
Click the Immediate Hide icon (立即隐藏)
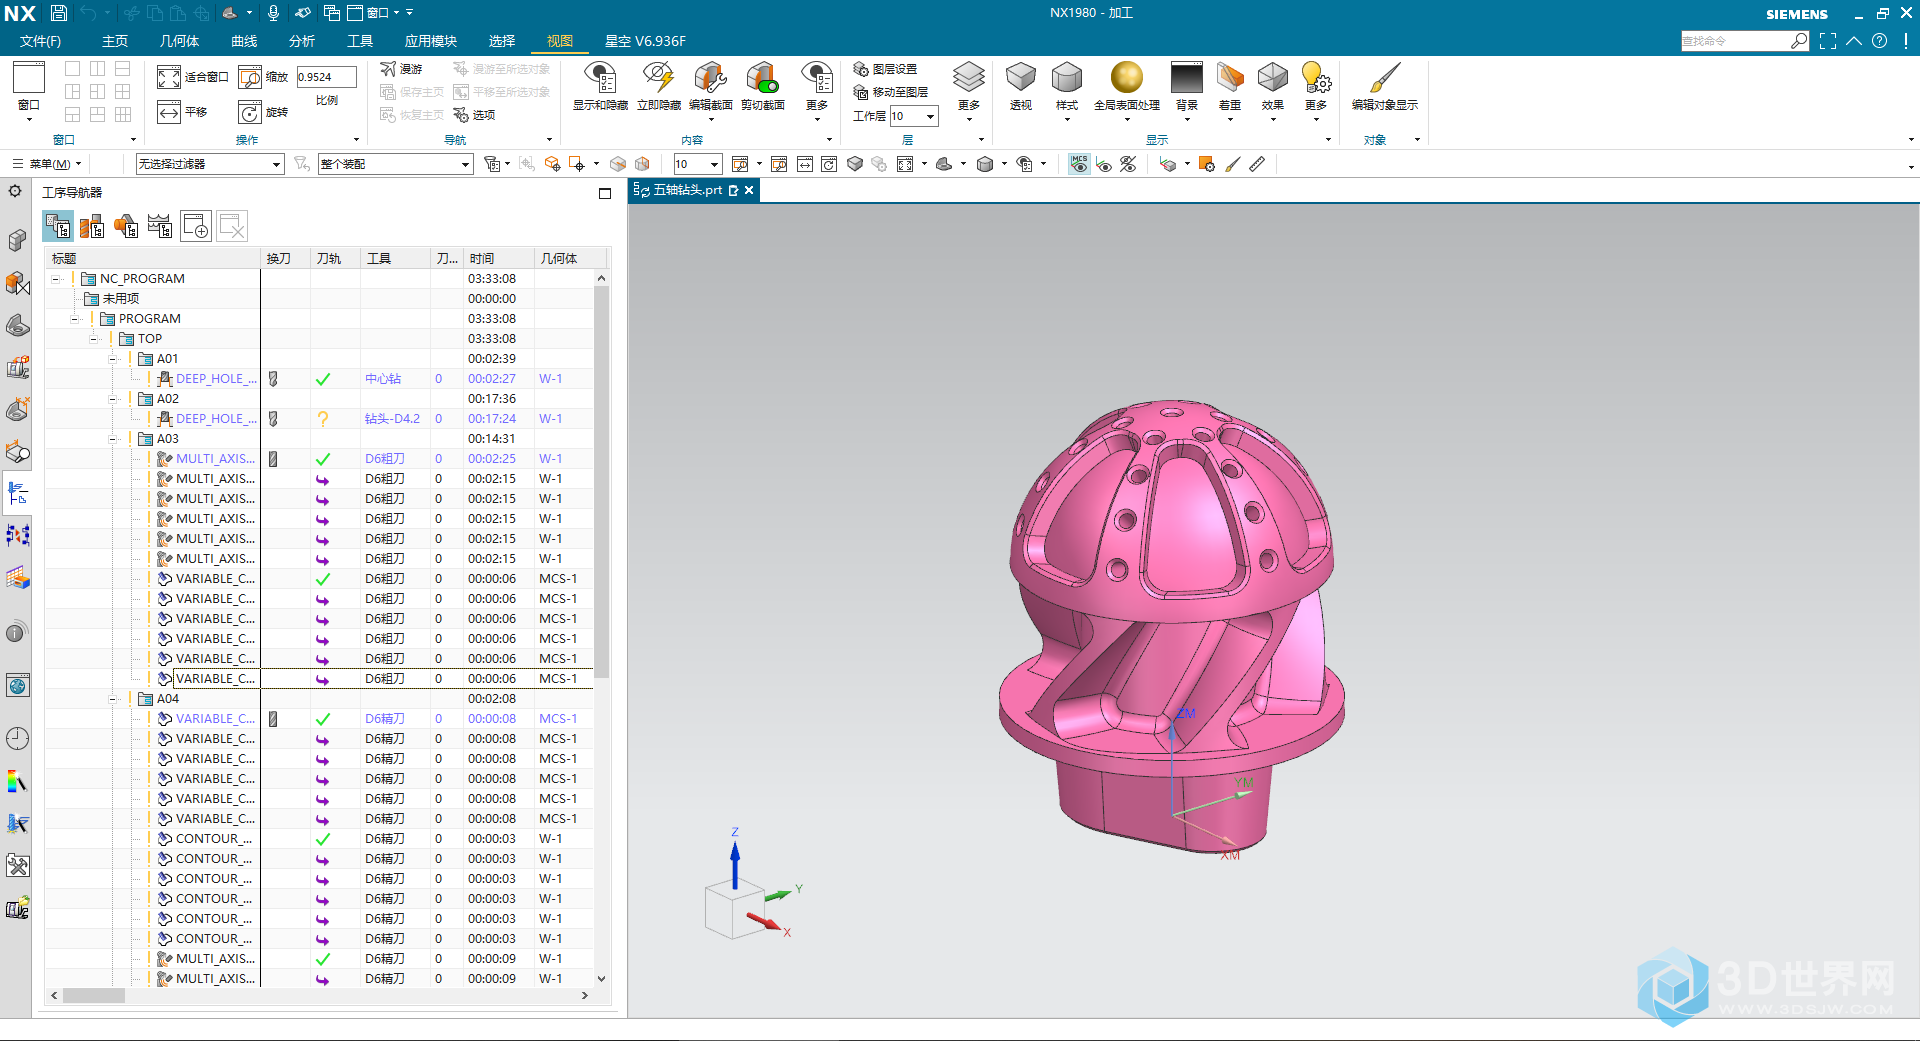(659, 86)
